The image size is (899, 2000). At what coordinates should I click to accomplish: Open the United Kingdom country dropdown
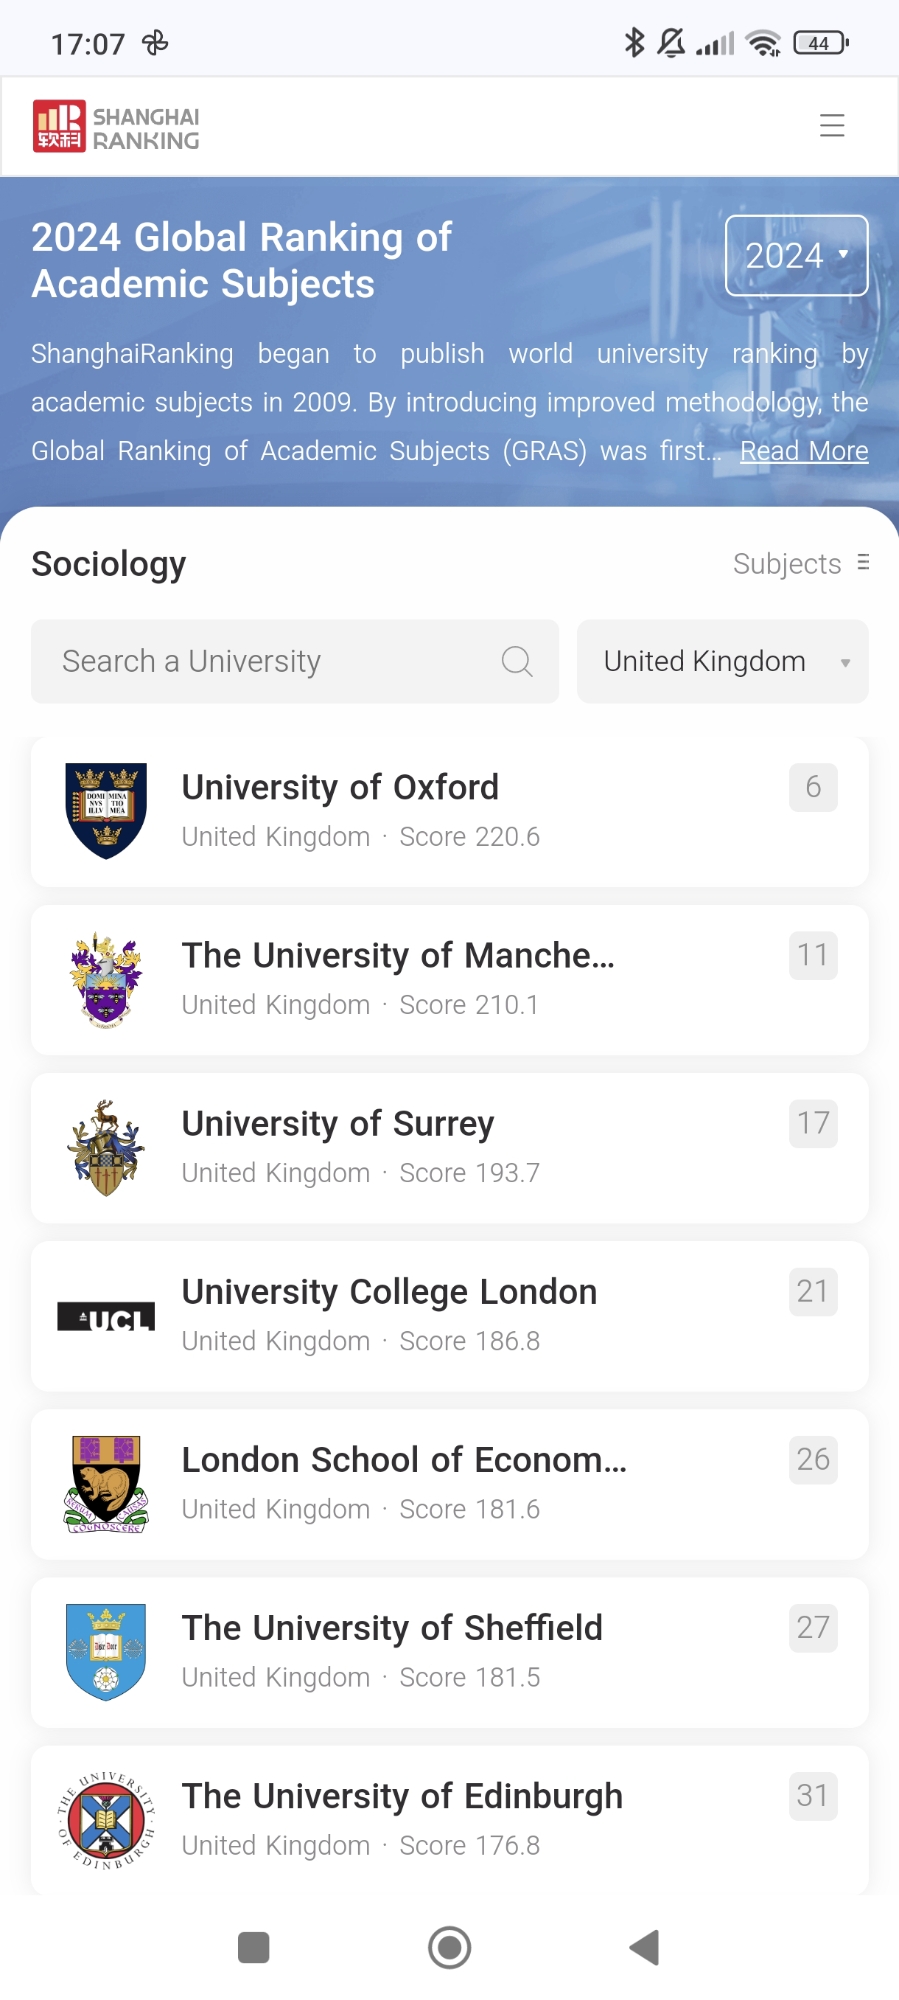point(722,662)
